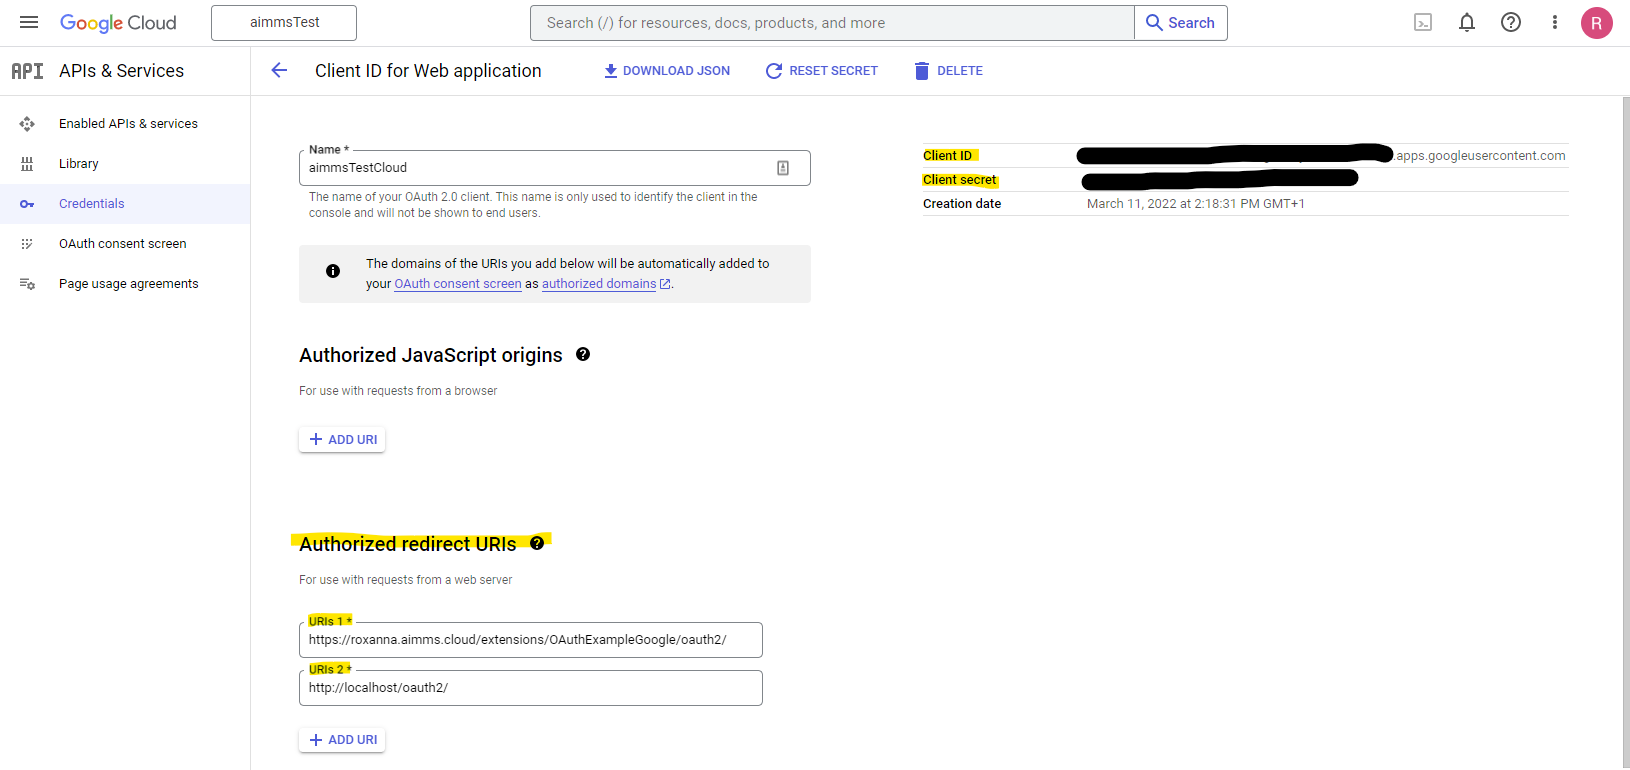Open the aimmsTest project selector
1630x770 pixels.
(x=284, y=23)
